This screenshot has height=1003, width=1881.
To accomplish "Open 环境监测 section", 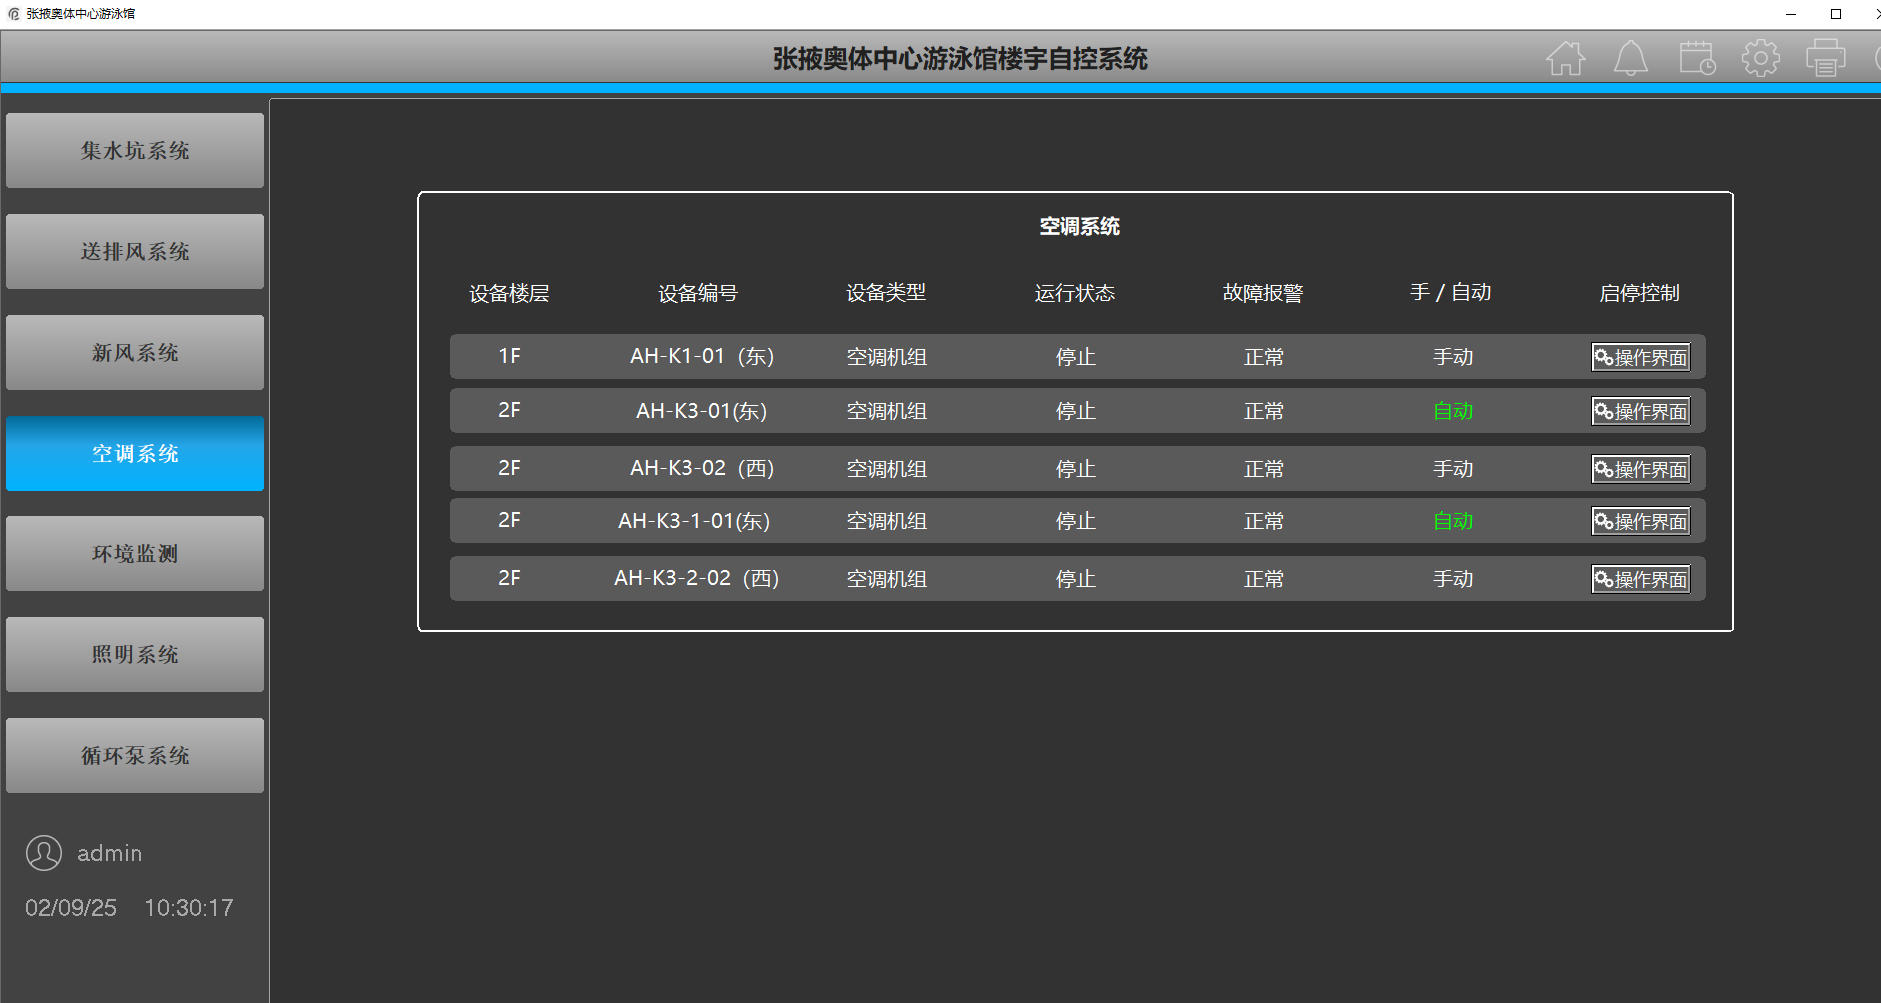I will pos(135,554).
